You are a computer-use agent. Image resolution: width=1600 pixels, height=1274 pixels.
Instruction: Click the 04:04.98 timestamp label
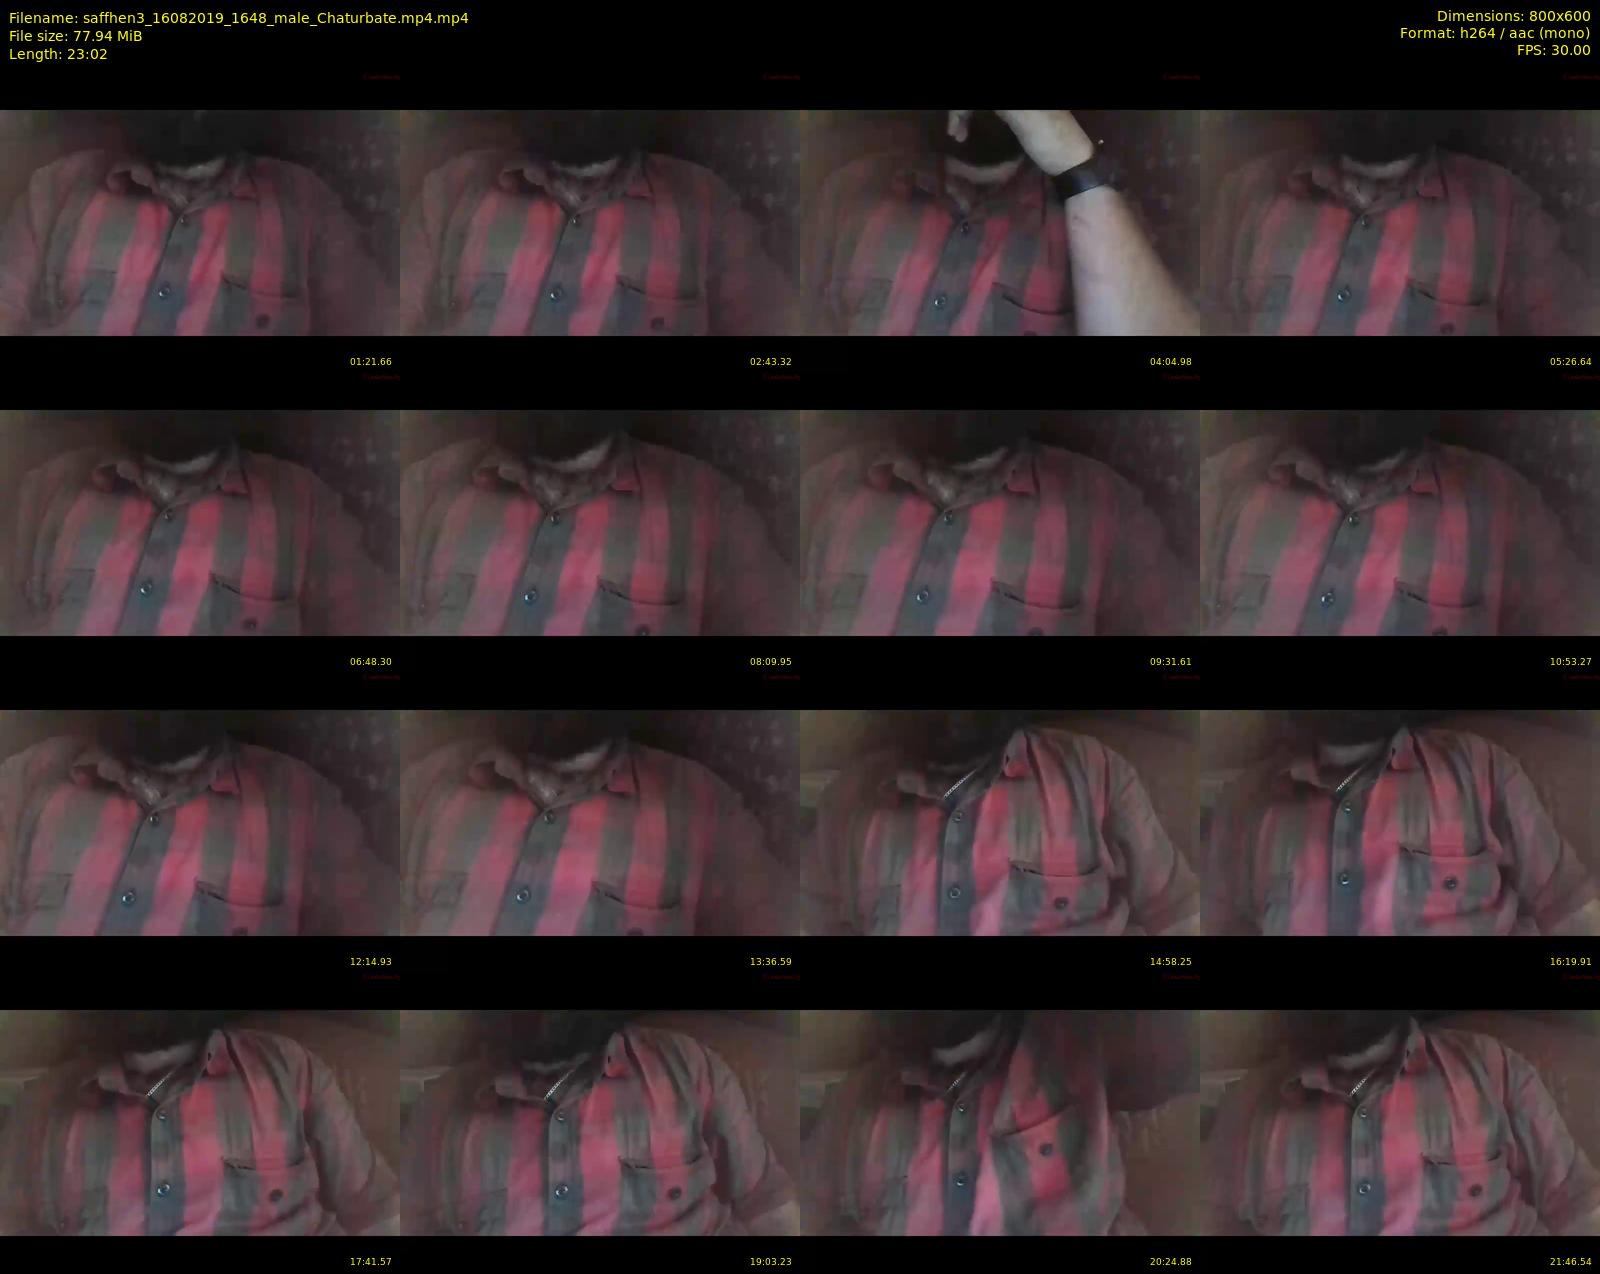pos(1171,362)
